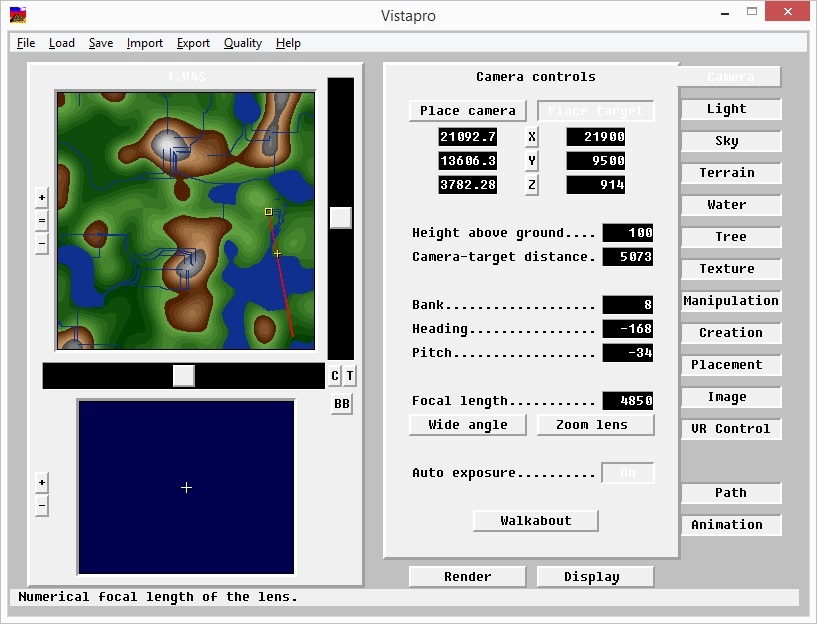Switch to the Sky panel

[731, 141]
